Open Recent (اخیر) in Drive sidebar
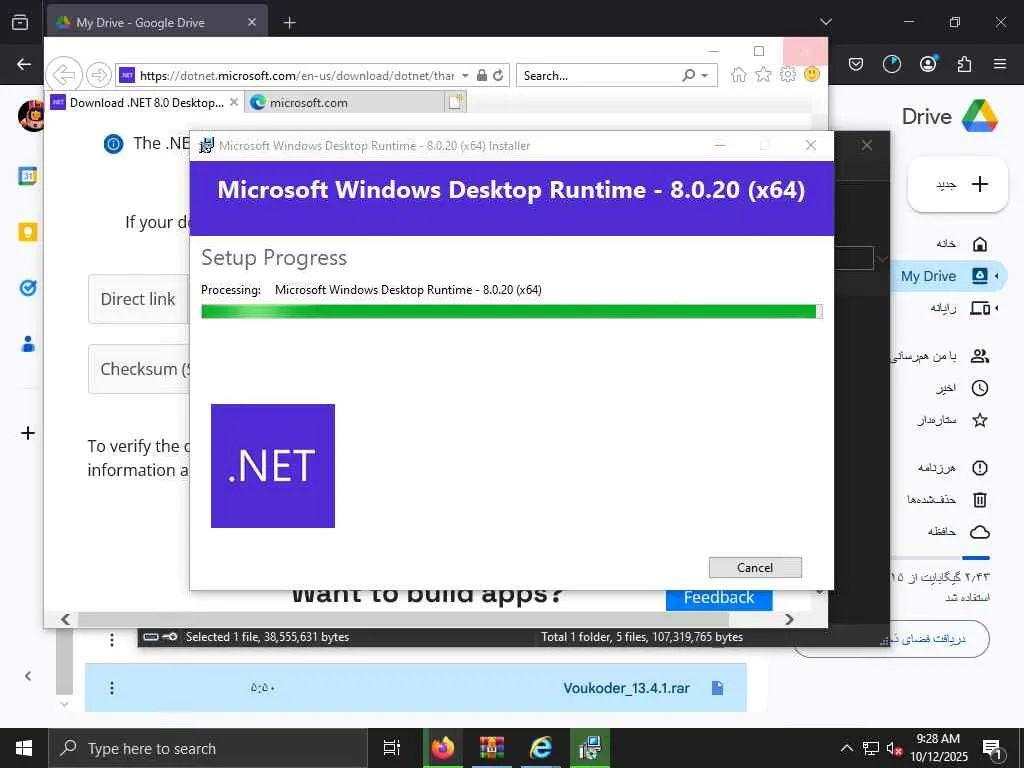The width and height of the screenshot is (1024, 768). pyautogui.click(x=961, y=388)
